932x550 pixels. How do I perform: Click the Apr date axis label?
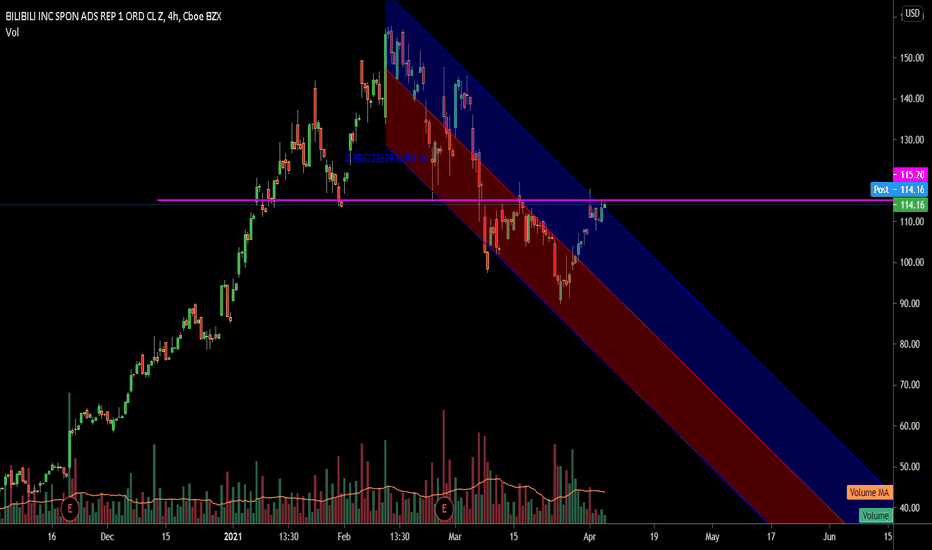coord(590,537)
